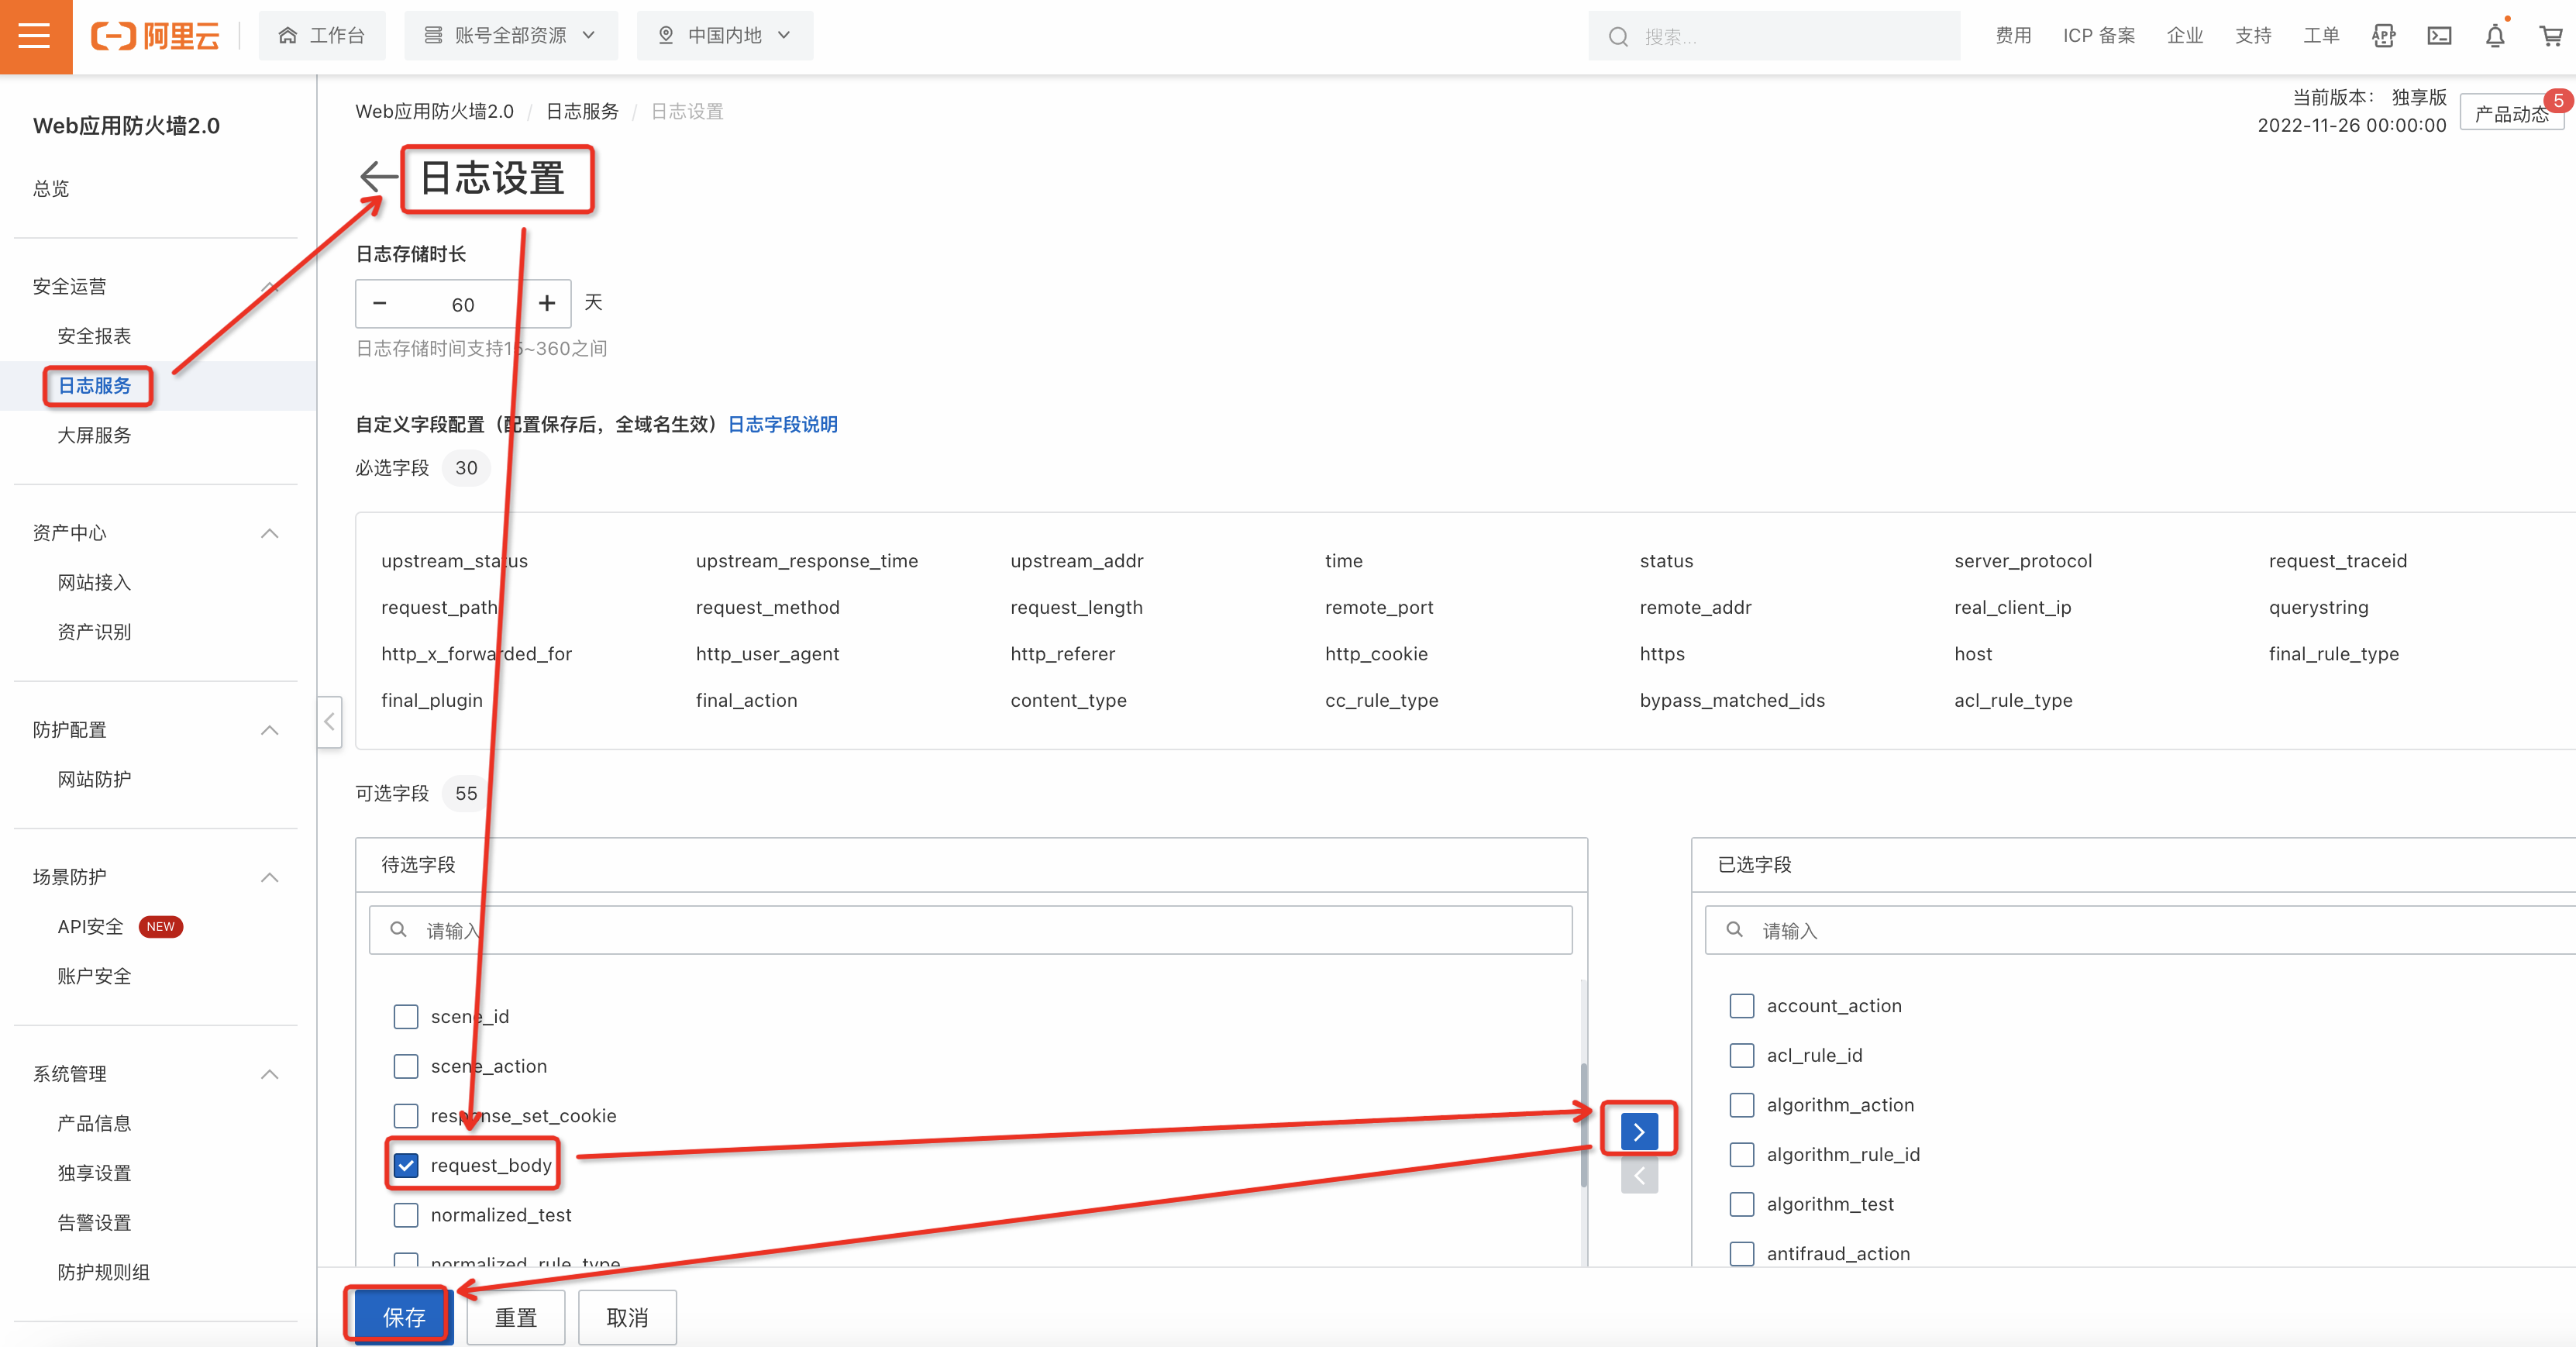Open the notification bell
Image resolution: width=2576 pixels, height=1347 pixels.
[2495, 36]
